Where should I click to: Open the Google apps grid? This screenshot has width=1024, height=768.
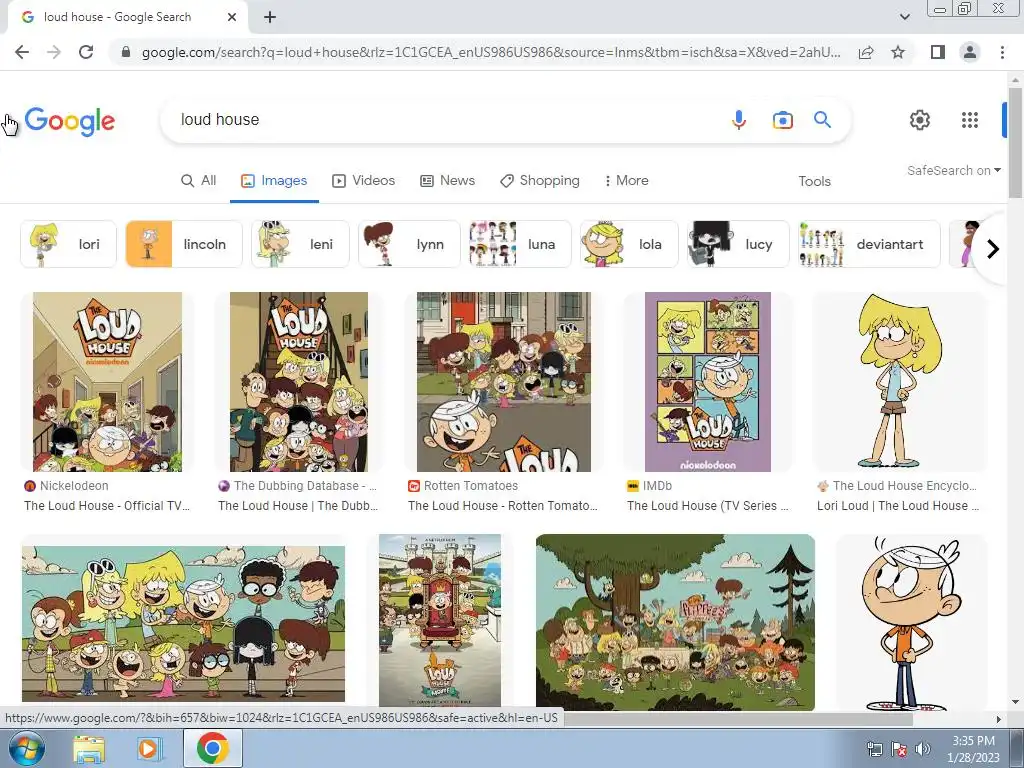pos(970,120)
